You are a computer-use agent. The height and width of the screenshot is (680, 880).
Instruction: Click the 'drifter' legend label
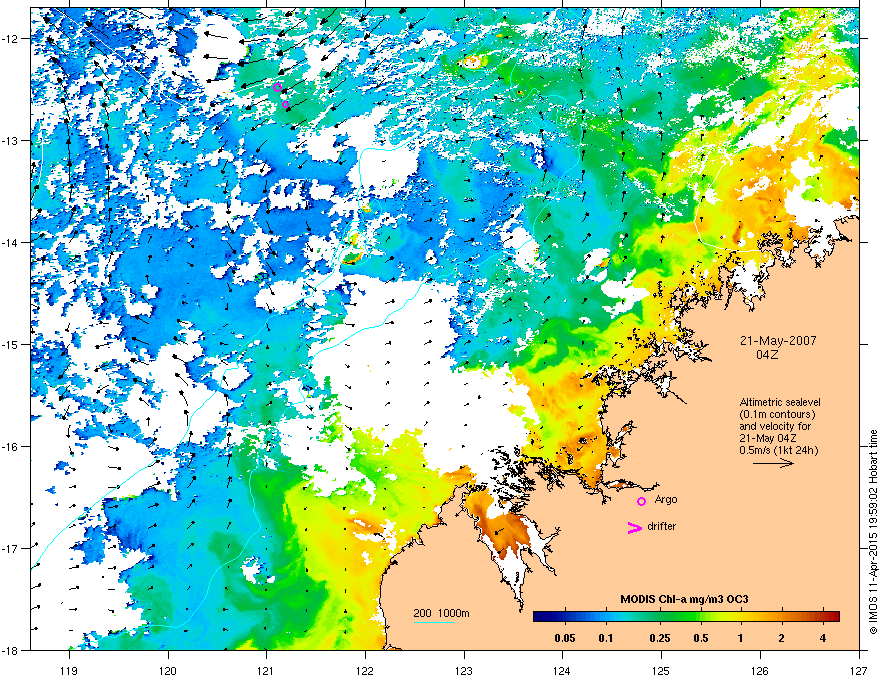[662, 526]
